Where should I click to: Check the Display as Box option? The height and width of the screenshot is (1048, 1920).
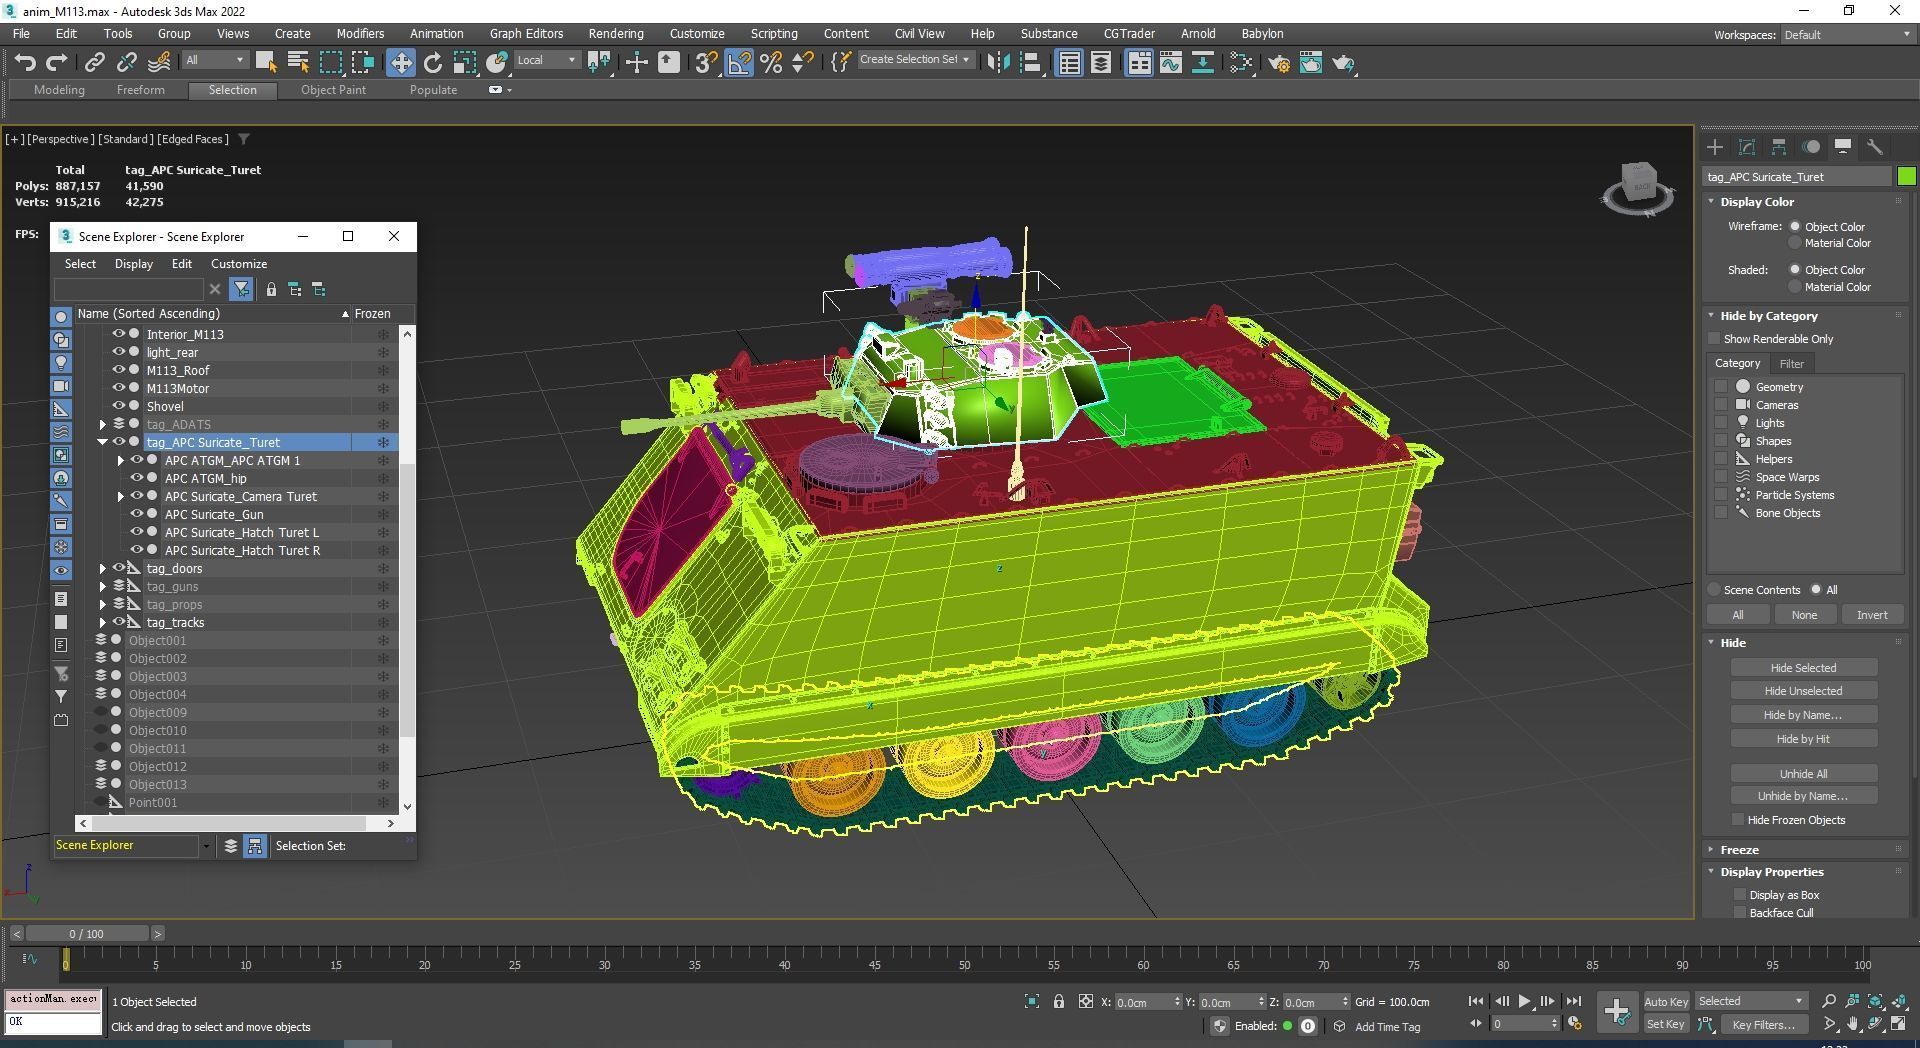click(x=1740, y=895)
